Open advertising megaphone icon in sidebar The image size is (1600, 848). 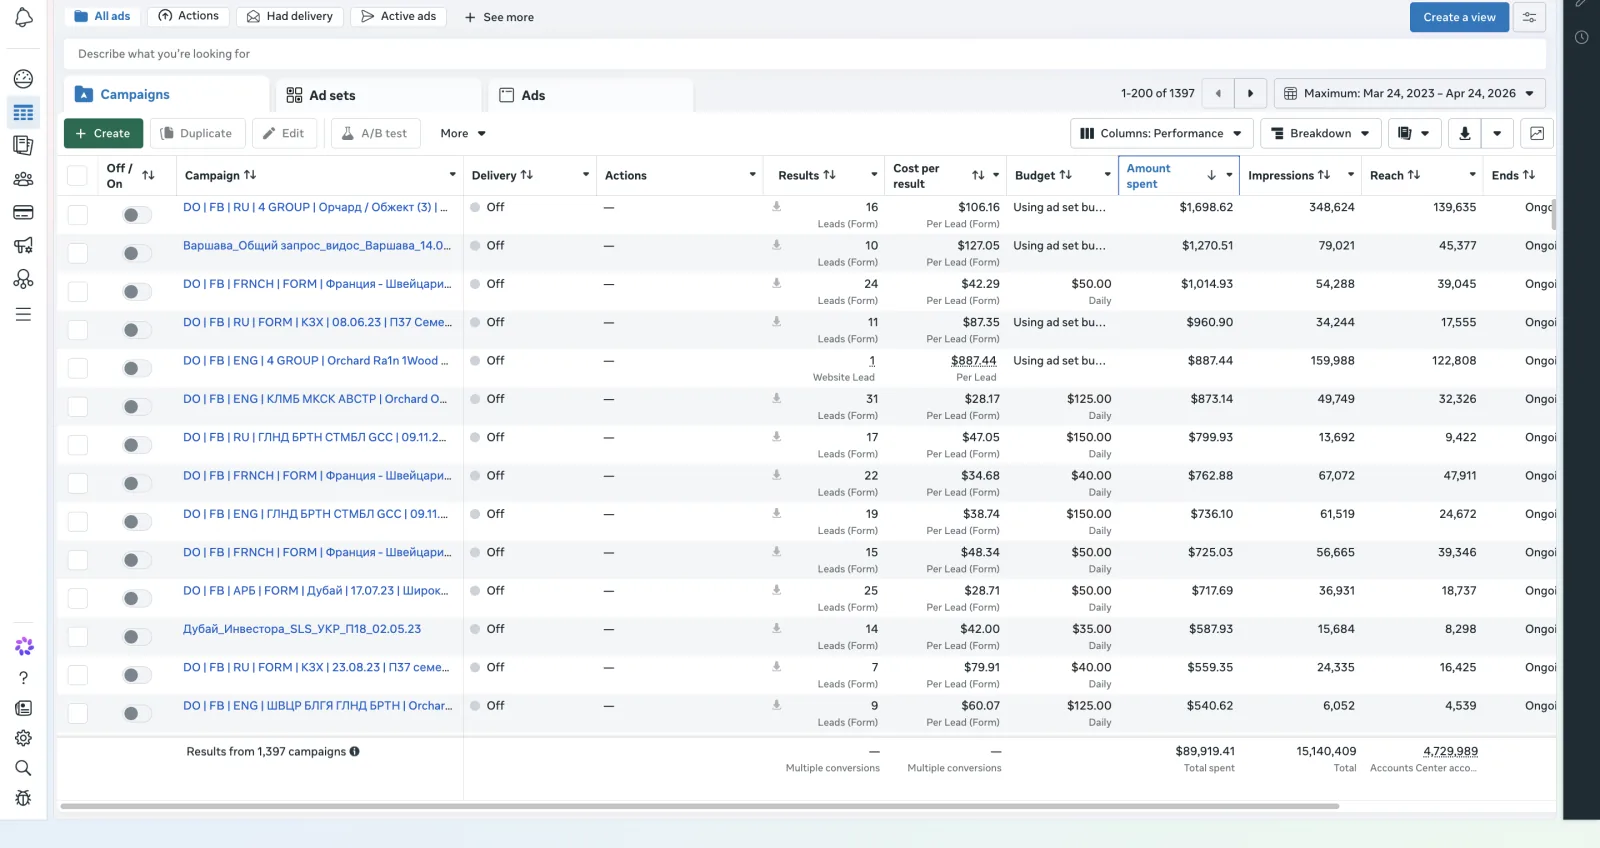pyautogui.click(x=23, y=245)
